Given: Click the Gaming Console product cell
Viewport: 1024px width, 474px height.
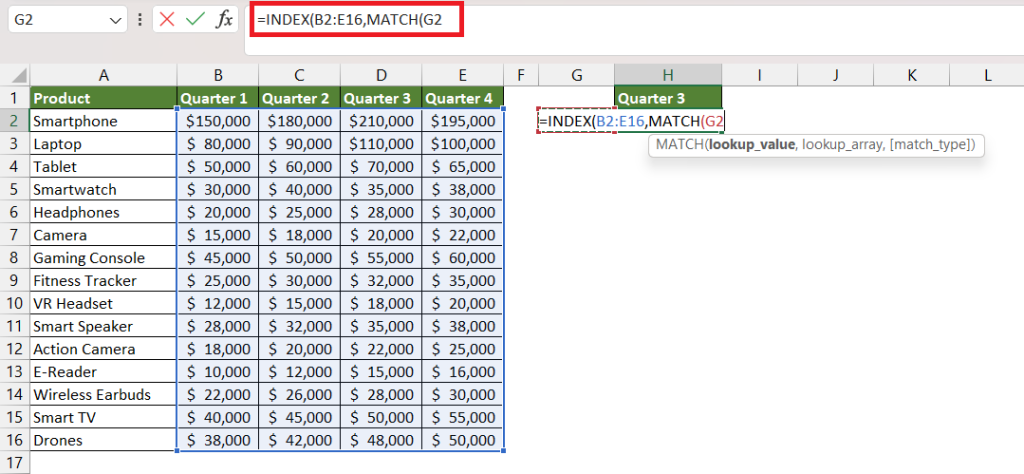Looking at the screenshot, I should [103, 257].
